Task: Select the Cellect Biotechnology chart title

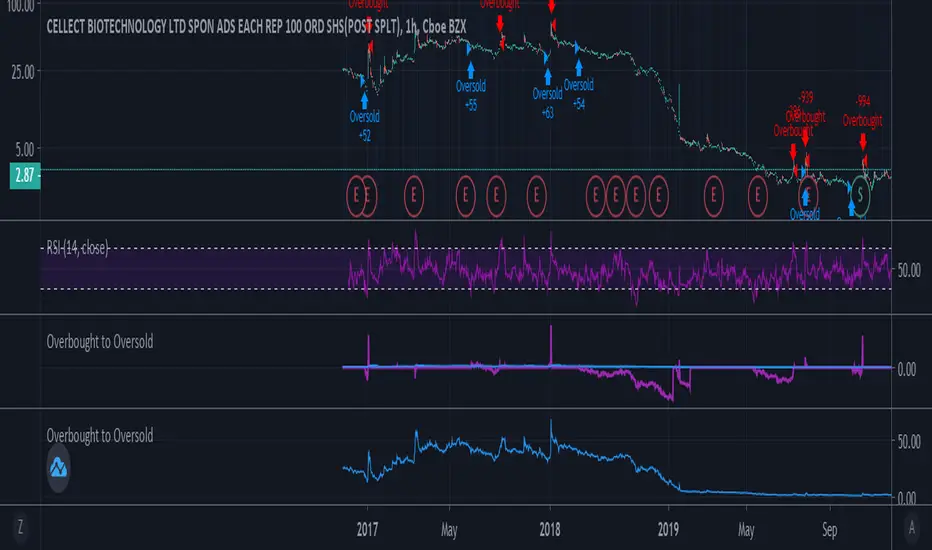Action: [256, 27]
